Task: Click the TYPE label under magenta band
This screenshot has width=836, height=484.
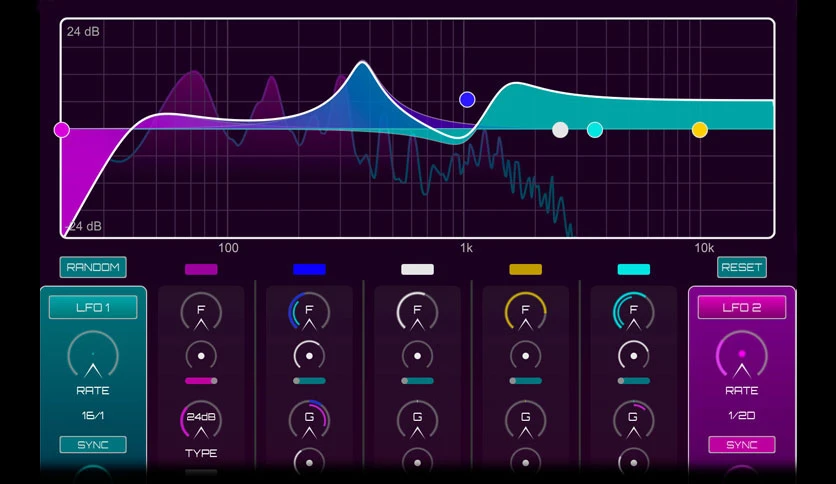Action: point(201,453)
